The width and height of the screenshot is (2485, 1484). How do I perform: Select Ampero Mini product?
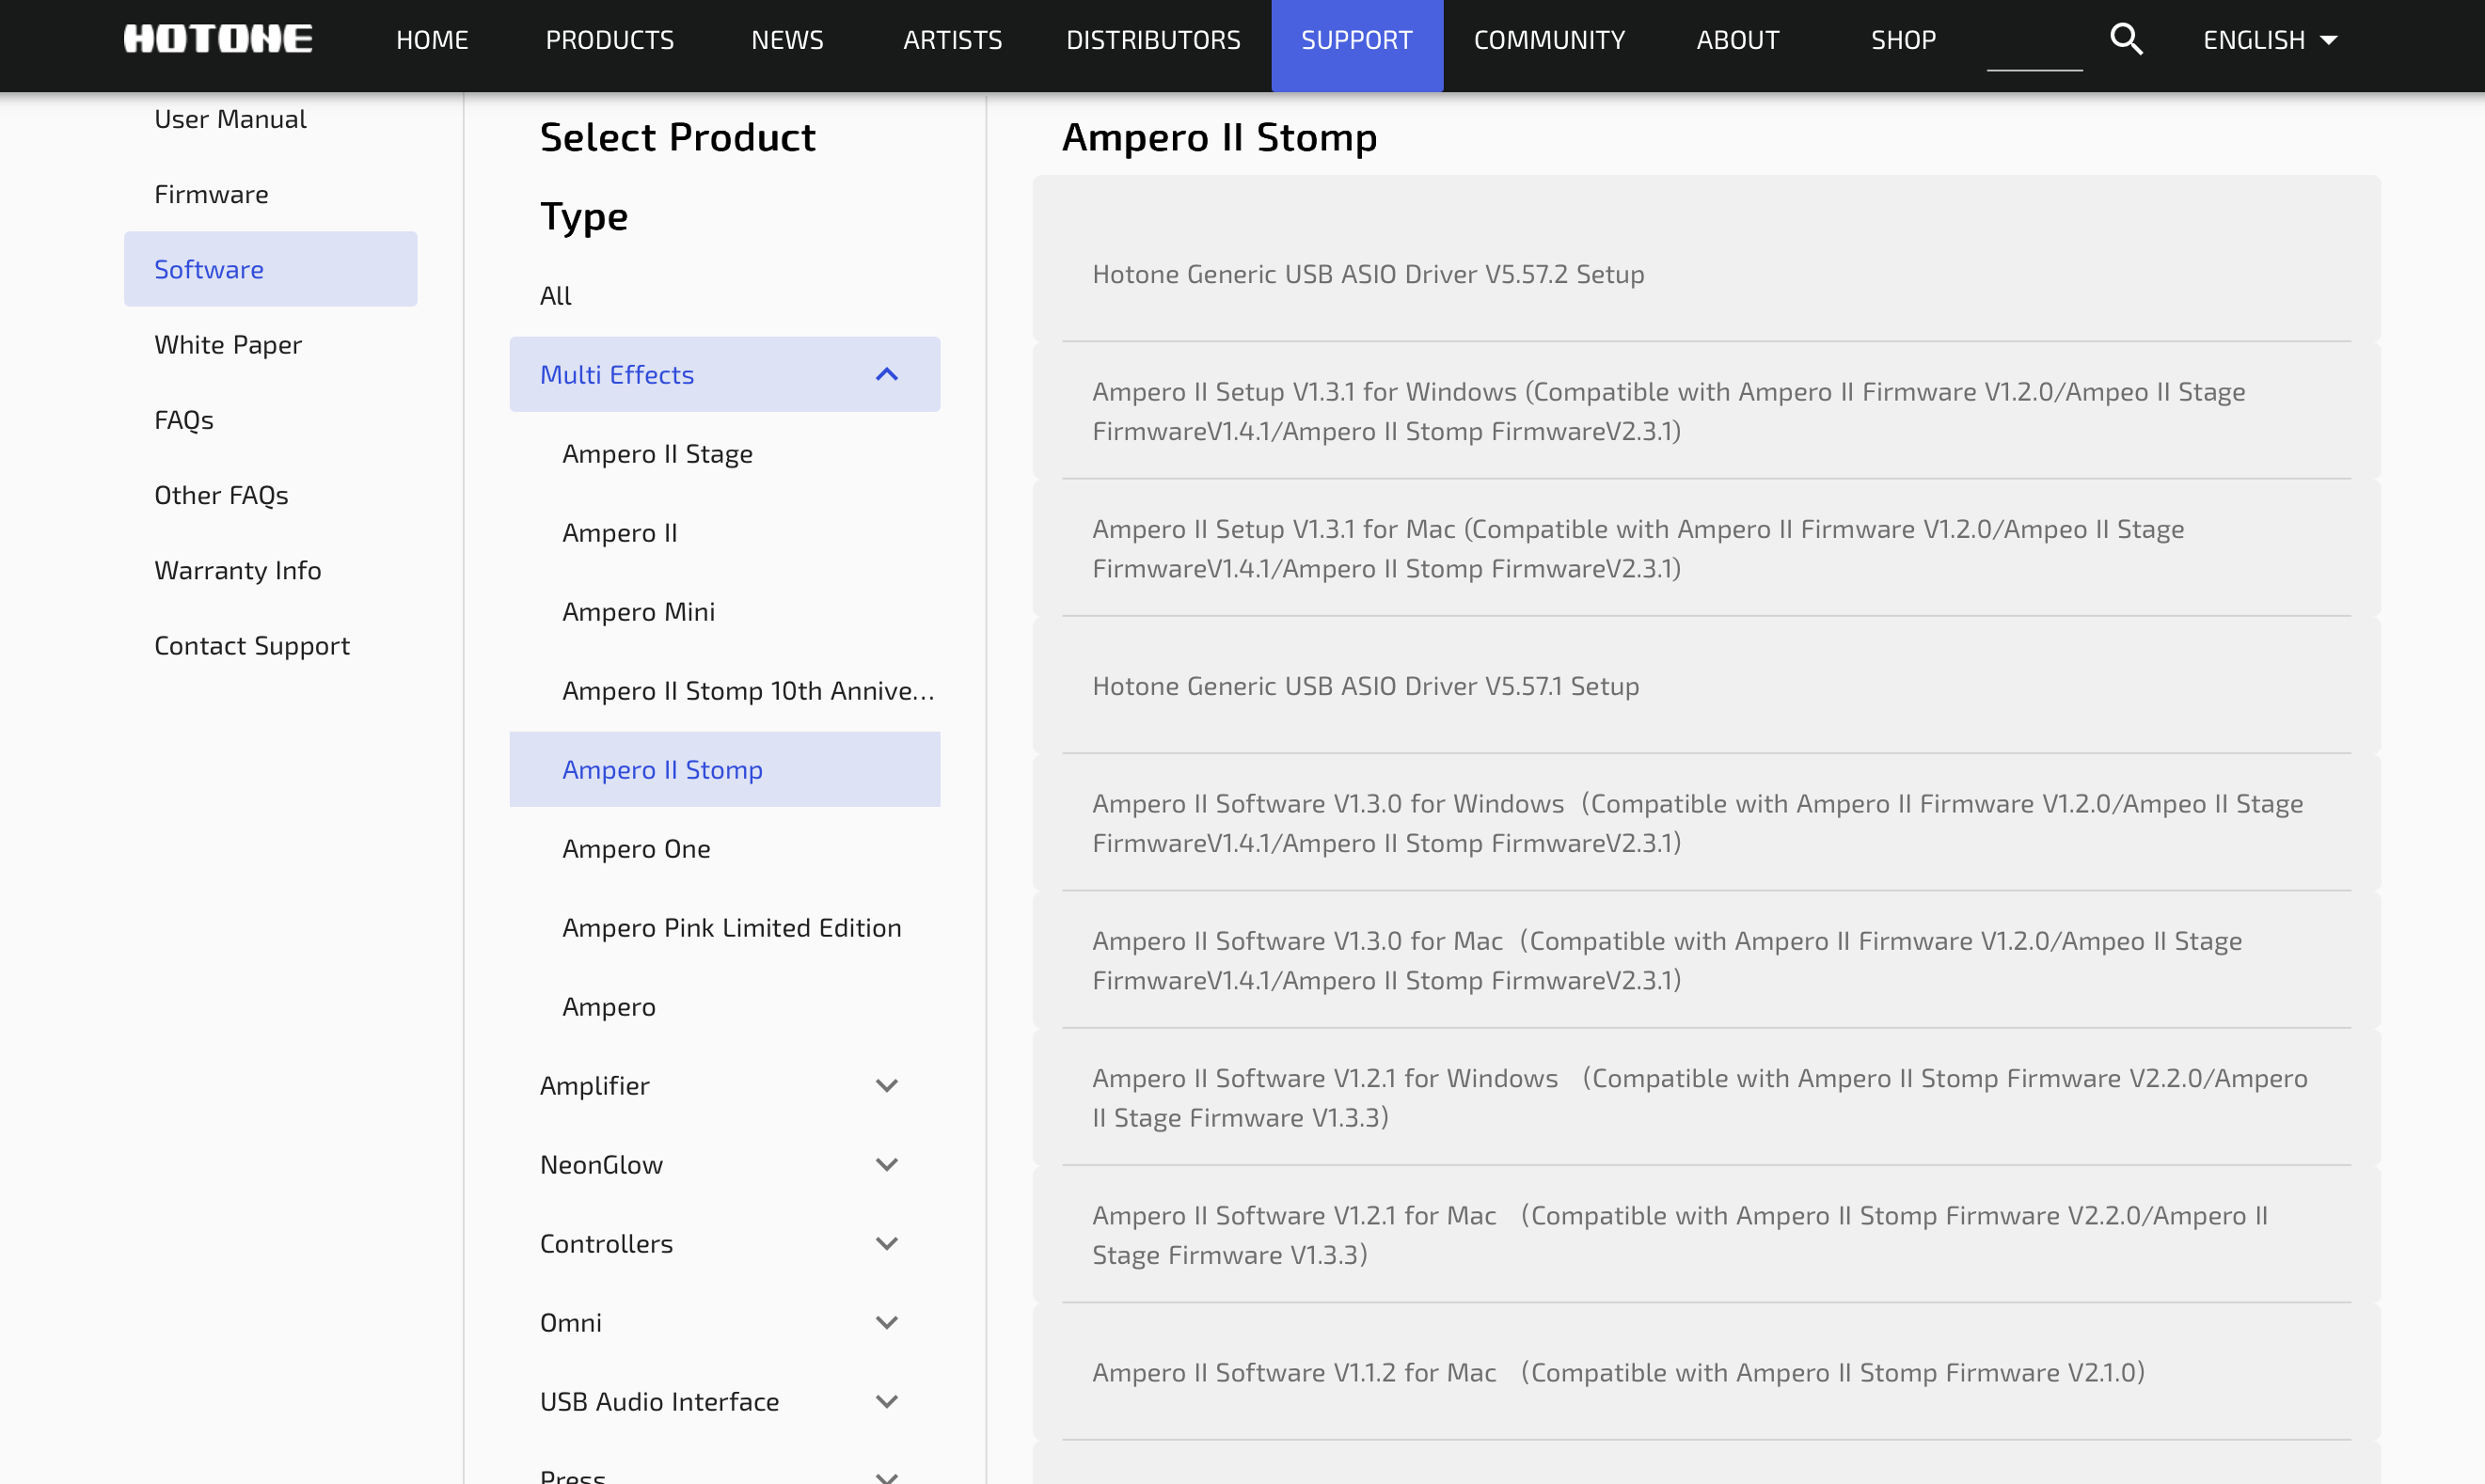pos(638,612)
